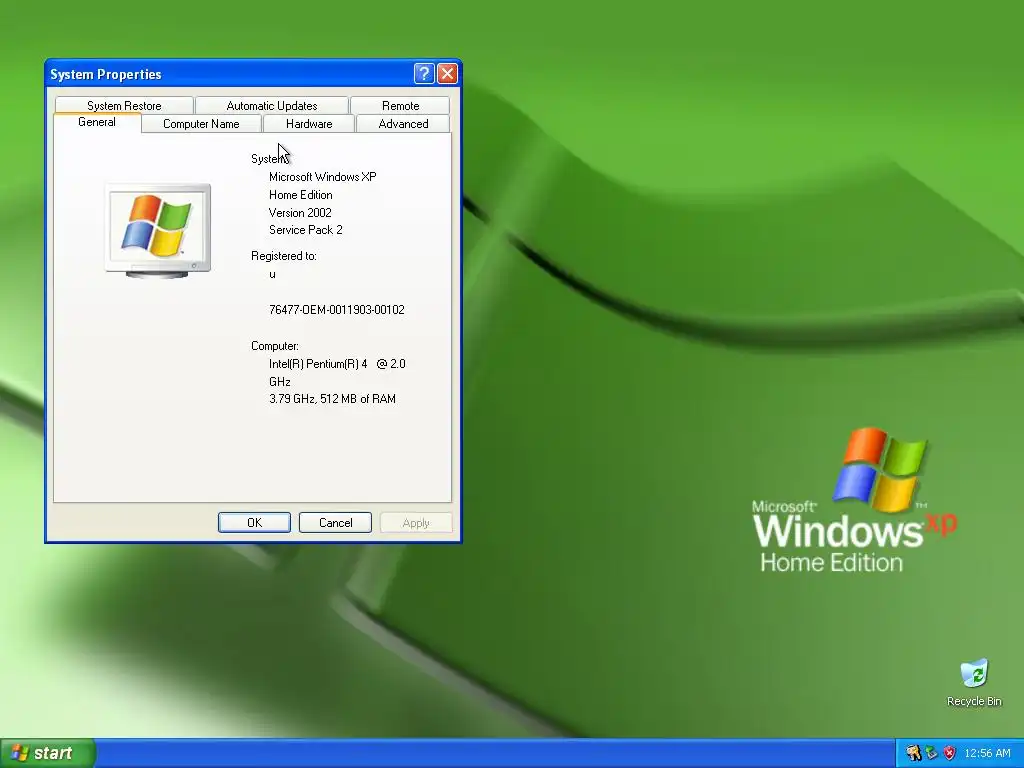Close the System Properties dialog

(447, 74)
